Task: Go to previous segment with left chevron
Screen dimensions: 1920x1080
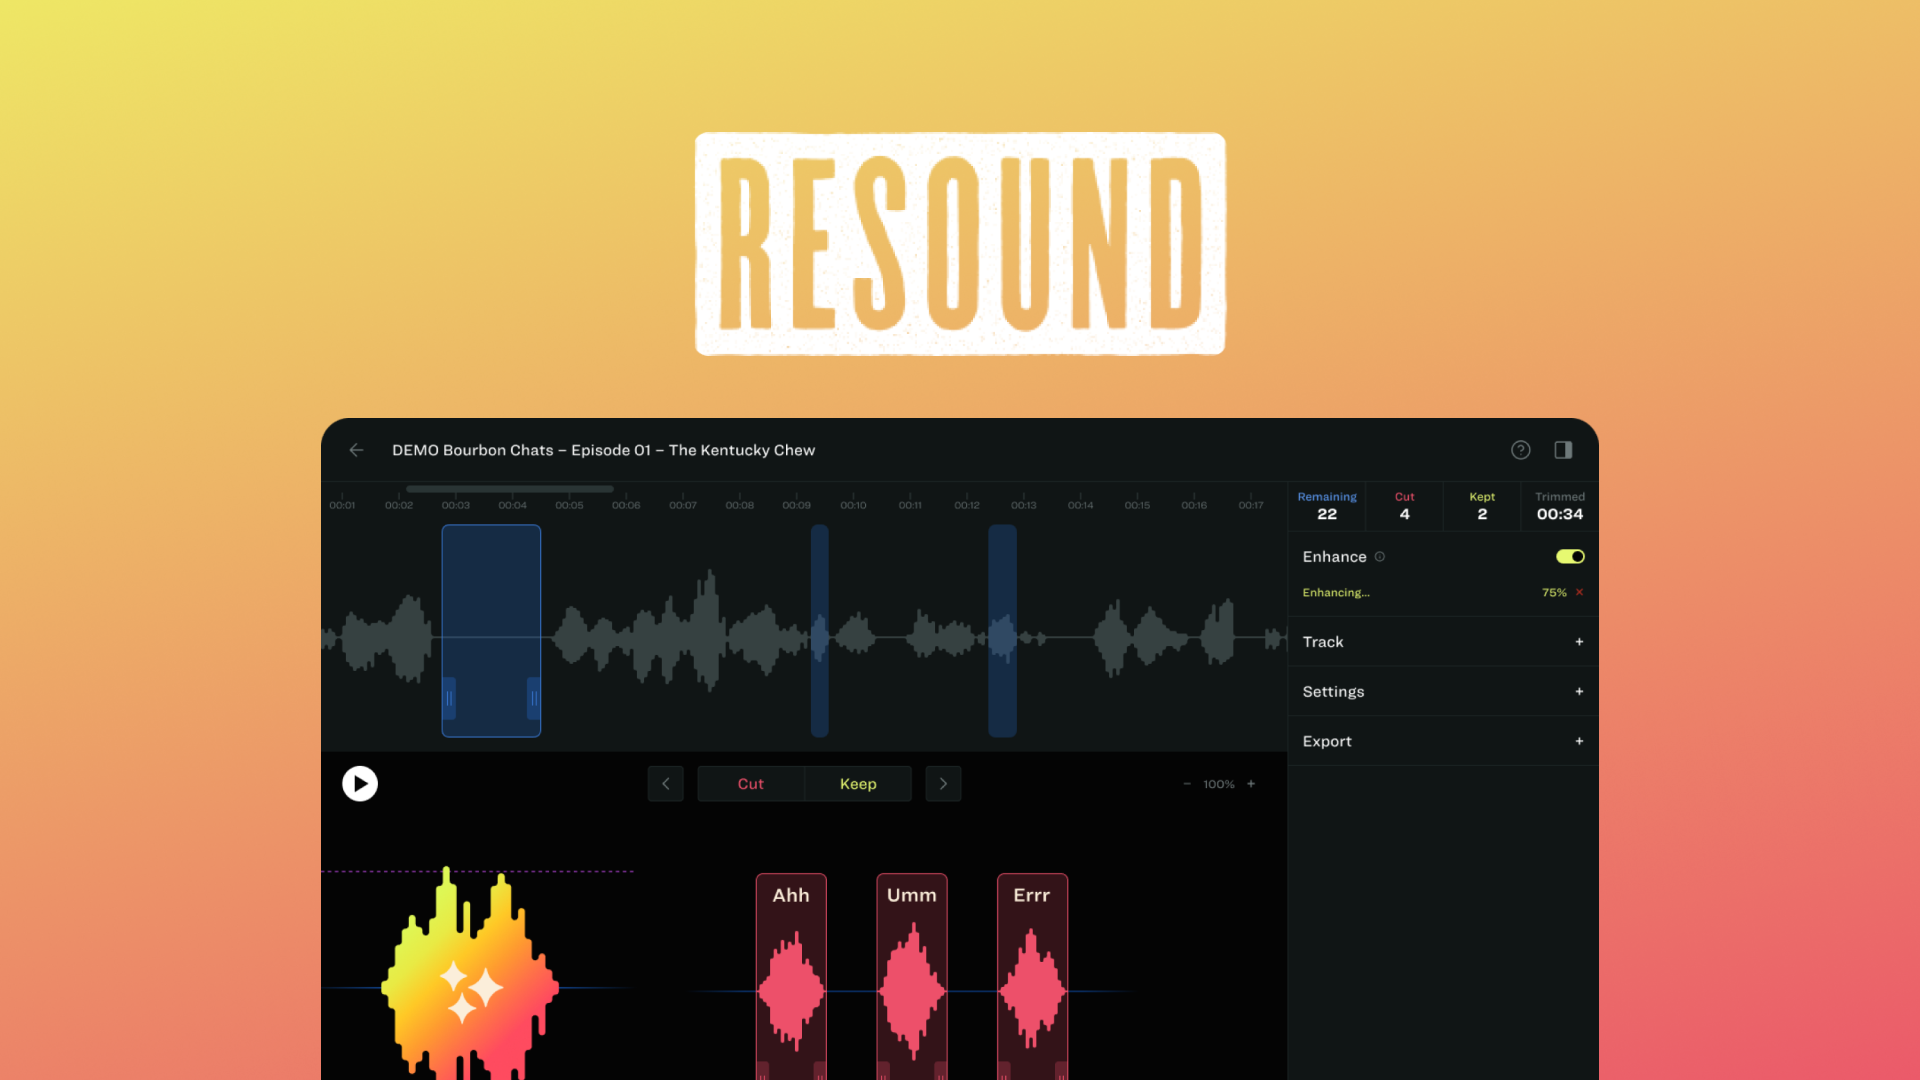Action: click(x=665, y=784)
